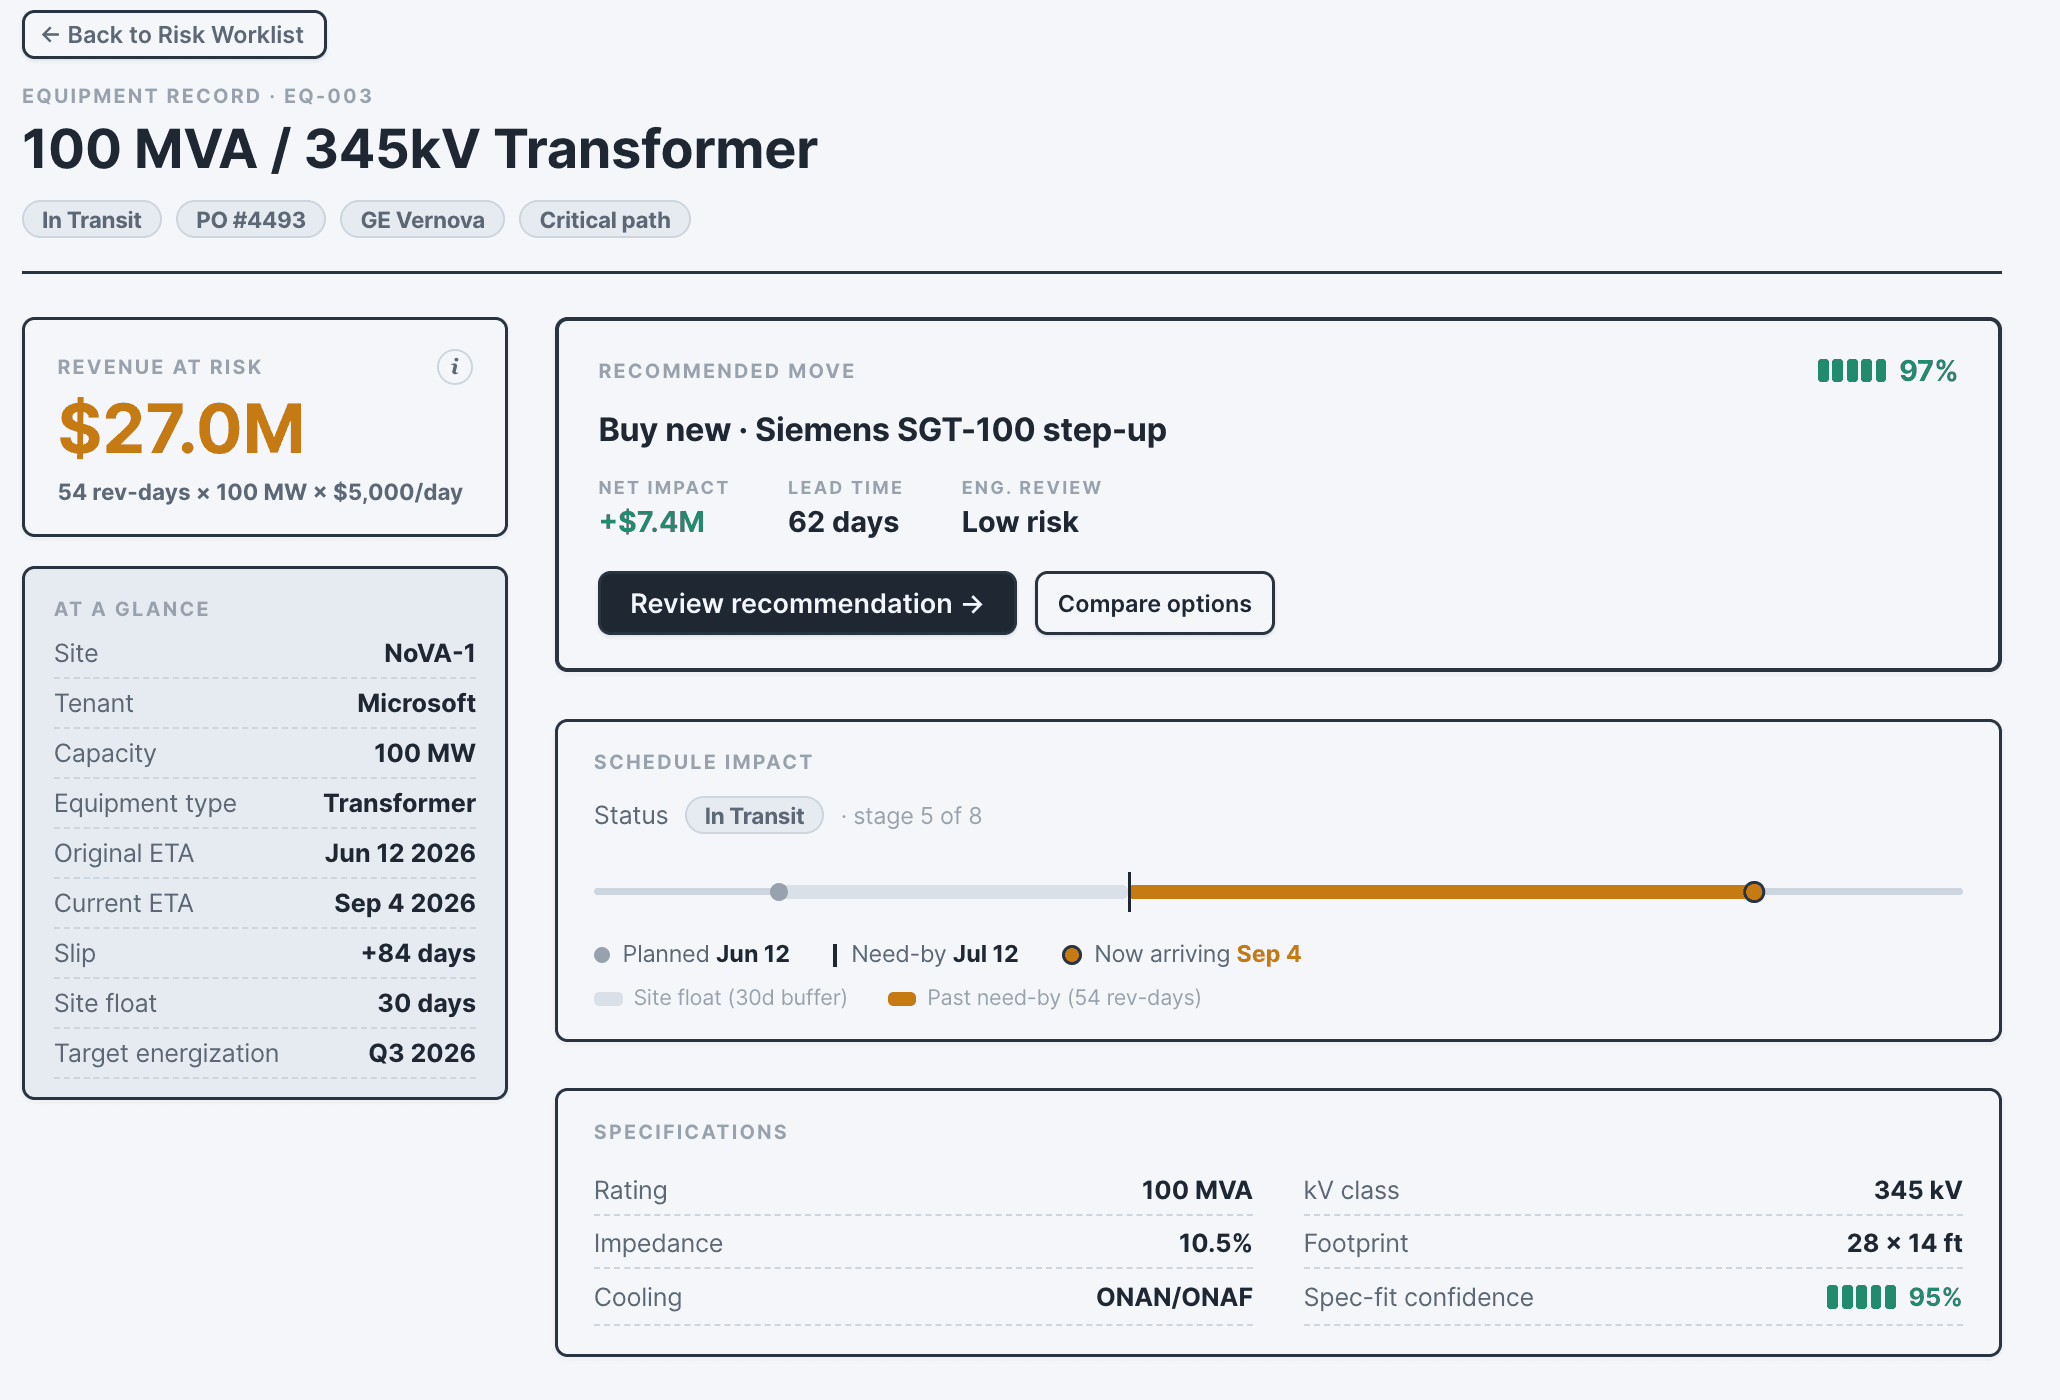Click the 10.5% impedance value
This screenshot has height=1400, width=2060.
click(x=1215, y=1243)
